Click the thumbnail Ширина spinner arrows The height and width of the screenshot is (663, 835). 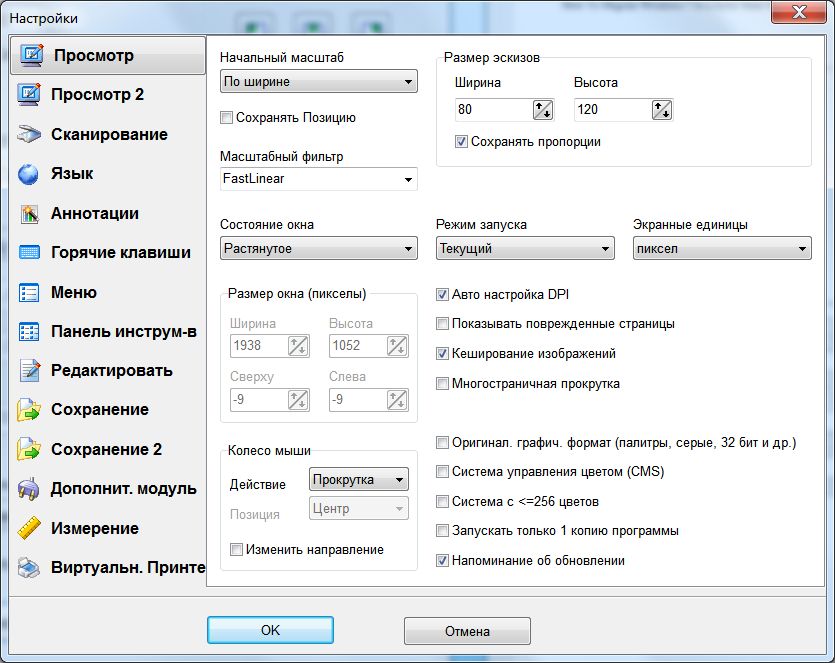(543, 110)
